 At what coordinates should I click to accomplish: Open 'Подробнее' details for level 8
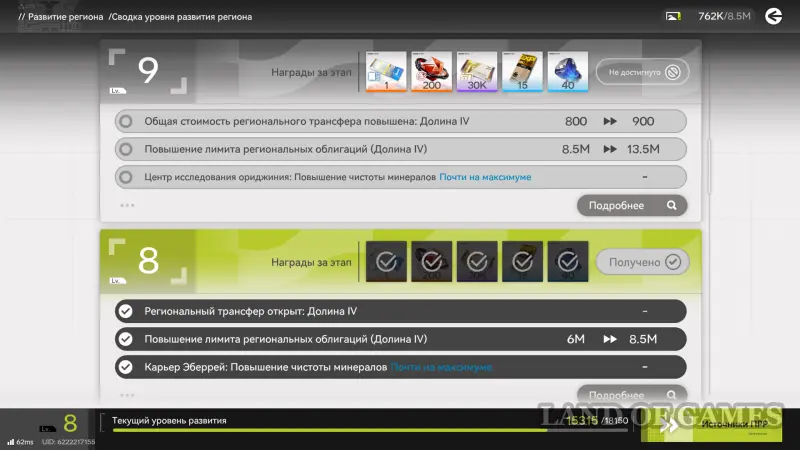pos(632,395)
